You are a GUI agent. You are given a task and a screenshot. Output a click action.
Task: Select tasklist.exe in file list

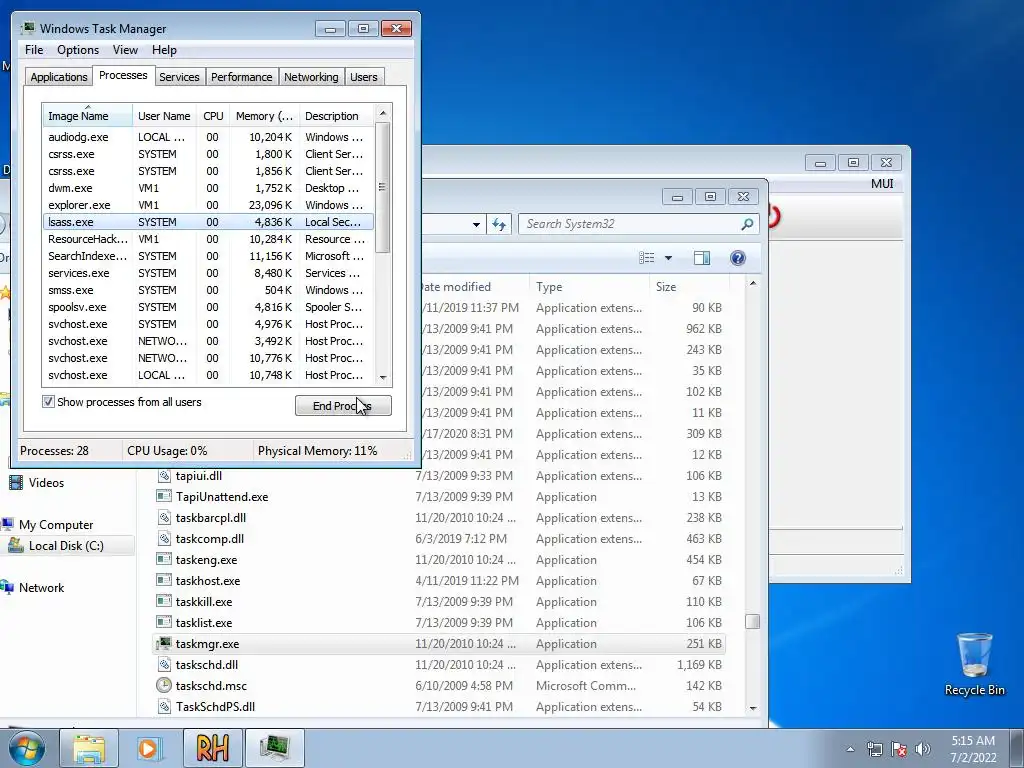(x=439, y=622)
